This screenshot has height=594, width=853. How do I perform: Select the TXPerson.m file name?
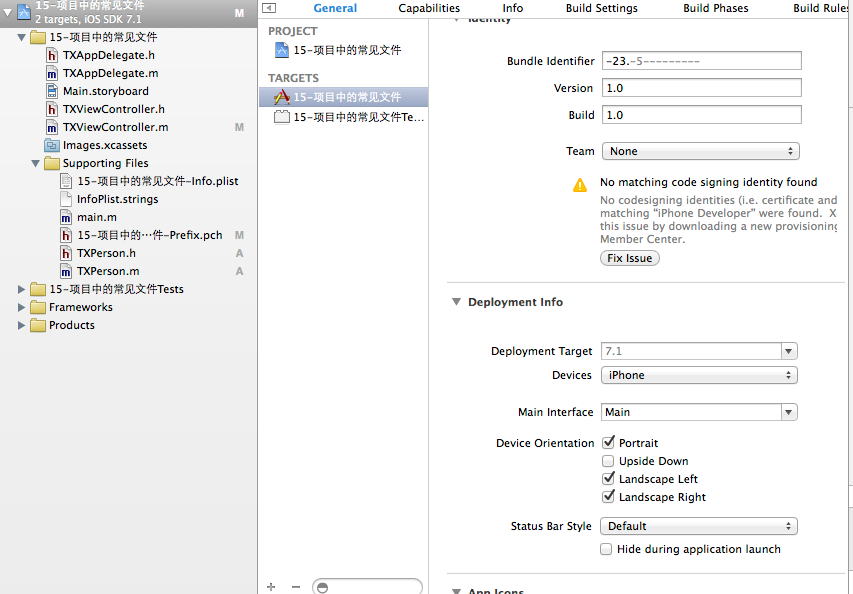108,271
